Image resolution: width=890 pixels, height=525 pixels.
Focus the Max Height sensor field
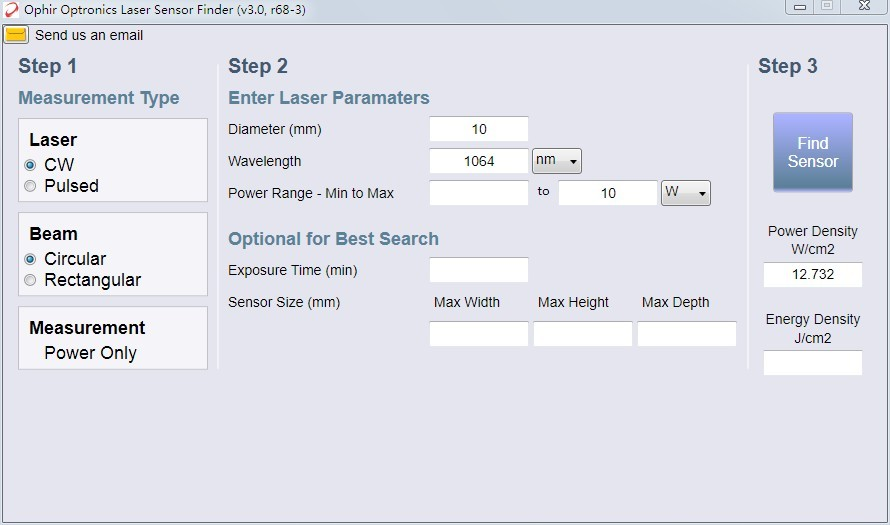coord(583,334)
